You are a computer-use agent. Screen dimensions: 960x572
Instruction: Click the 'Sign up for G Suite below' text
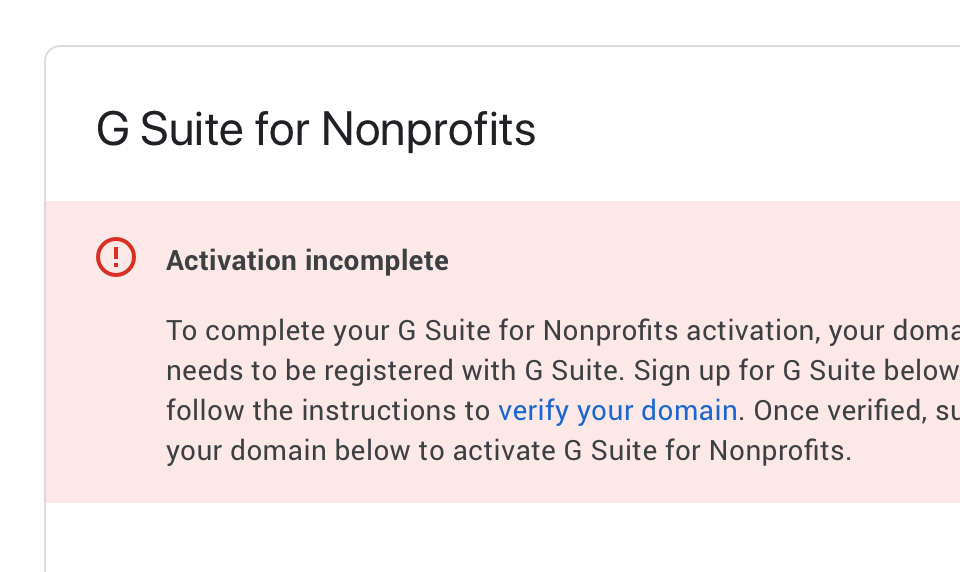tap(796, 371)
